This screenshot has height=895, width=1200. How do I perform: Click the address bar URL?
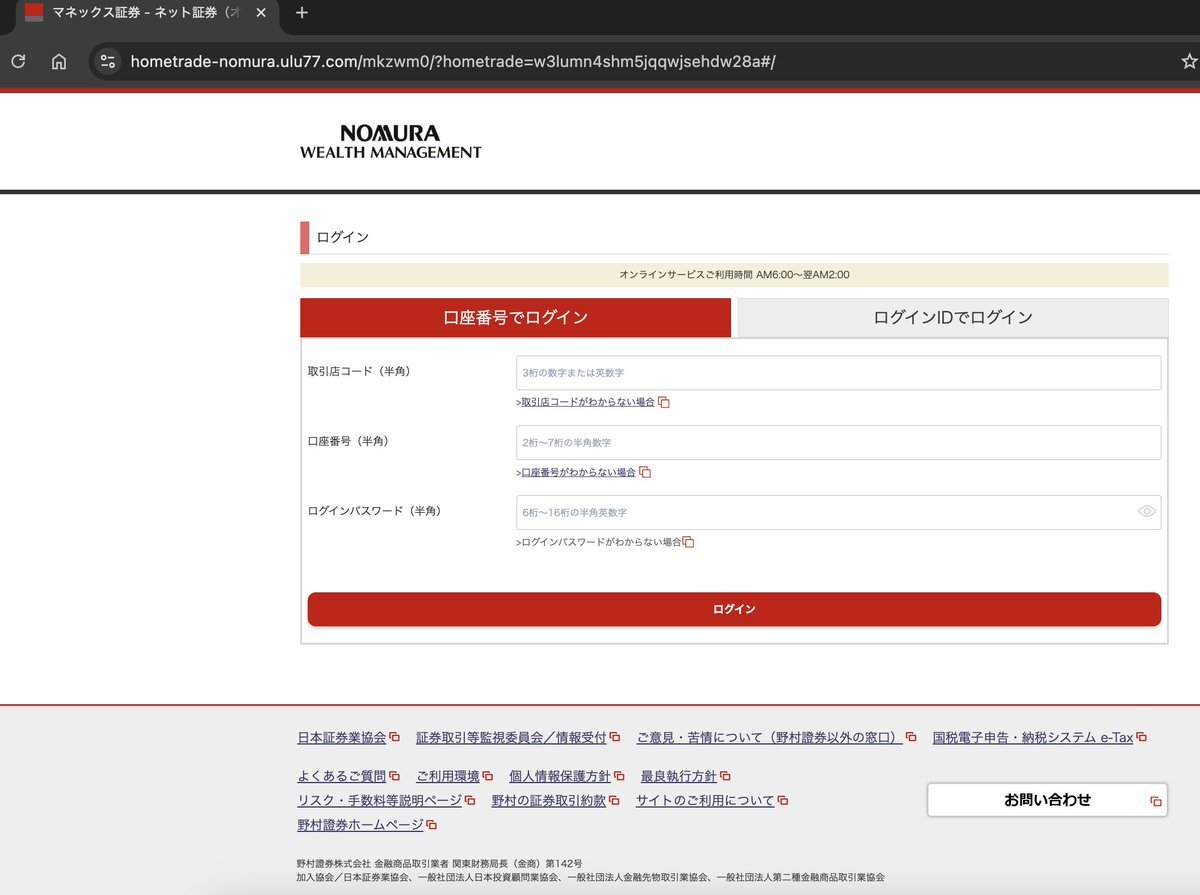click(x=453, y=62)
